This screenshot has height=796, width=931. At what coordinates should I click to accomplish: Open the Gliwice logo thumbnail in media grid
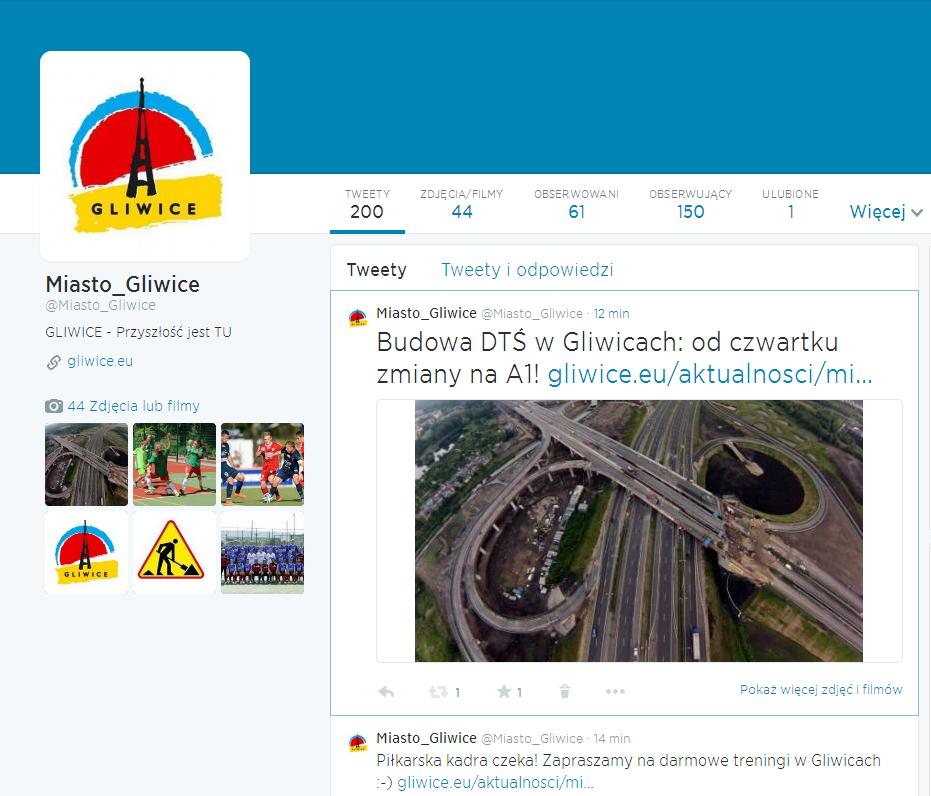[x=87, y=553]
